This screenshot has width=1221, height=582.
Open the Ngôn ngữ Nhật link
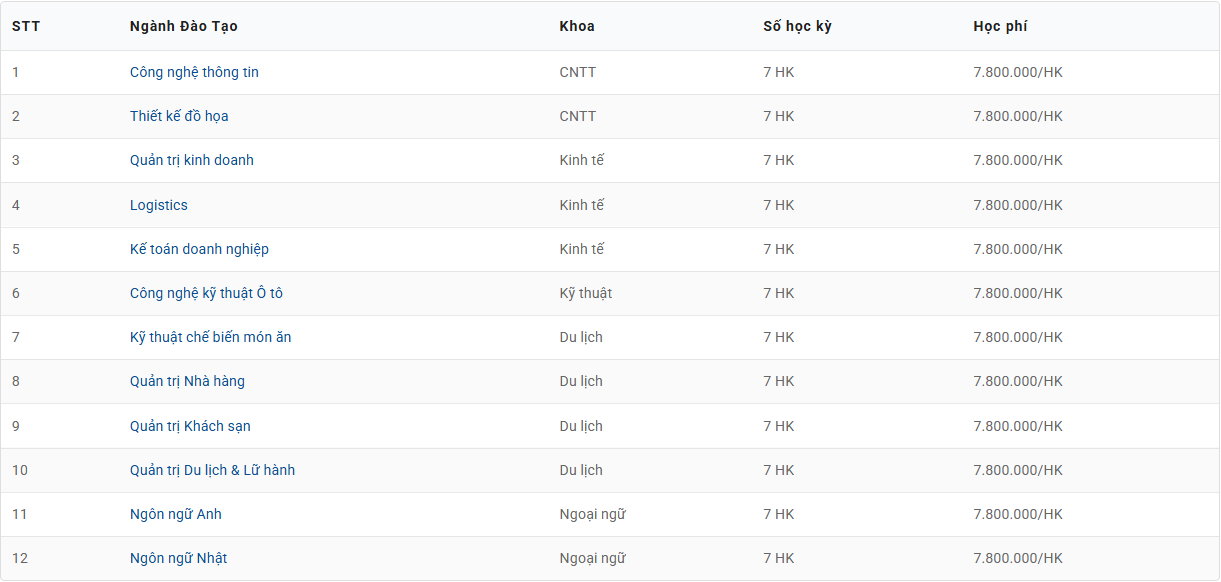point(178,558)
